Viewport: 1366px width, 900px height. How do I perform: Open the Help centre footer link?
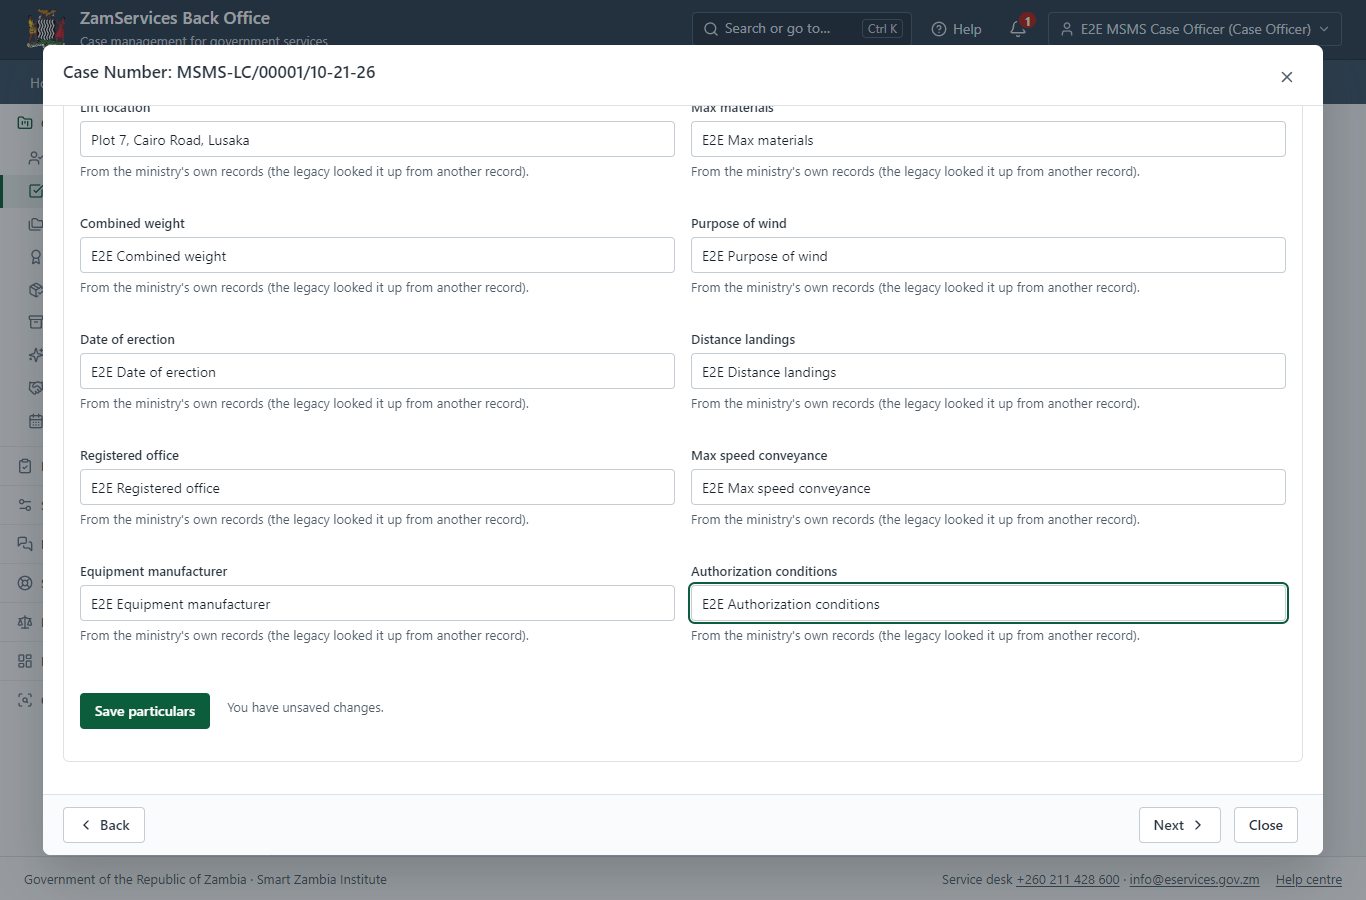pyautogui.click(x=1309, y=880)
